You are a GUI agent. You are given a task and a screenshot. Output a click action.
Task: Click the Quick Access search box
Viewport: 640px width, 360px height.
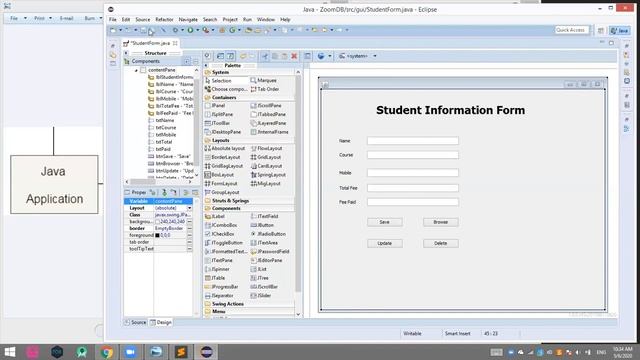coord(572,30)
